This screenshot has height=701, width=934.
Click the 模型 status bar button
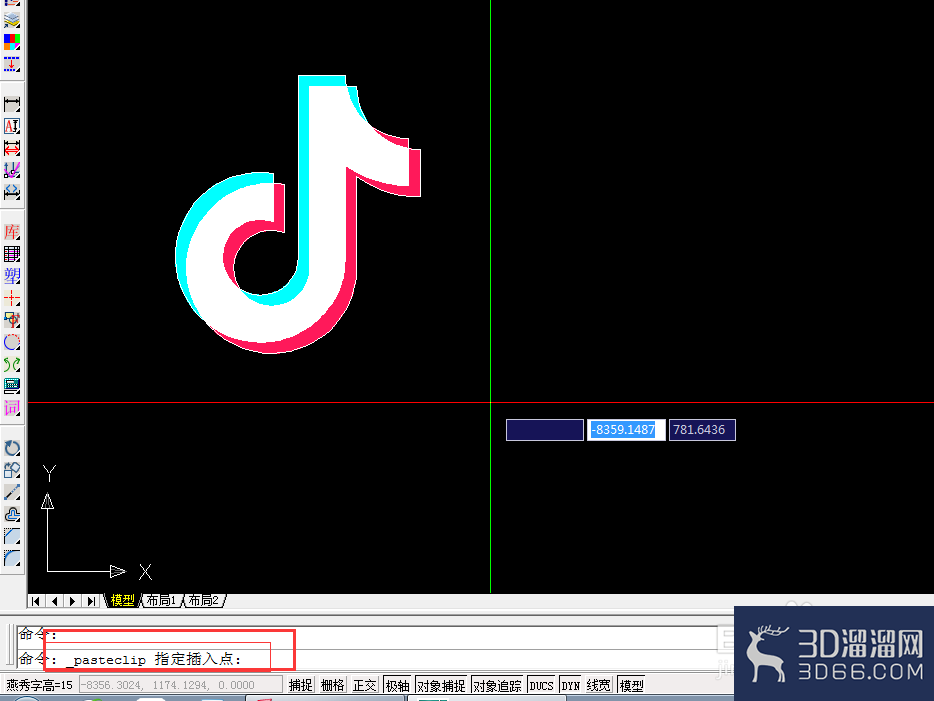pos(631,686)
